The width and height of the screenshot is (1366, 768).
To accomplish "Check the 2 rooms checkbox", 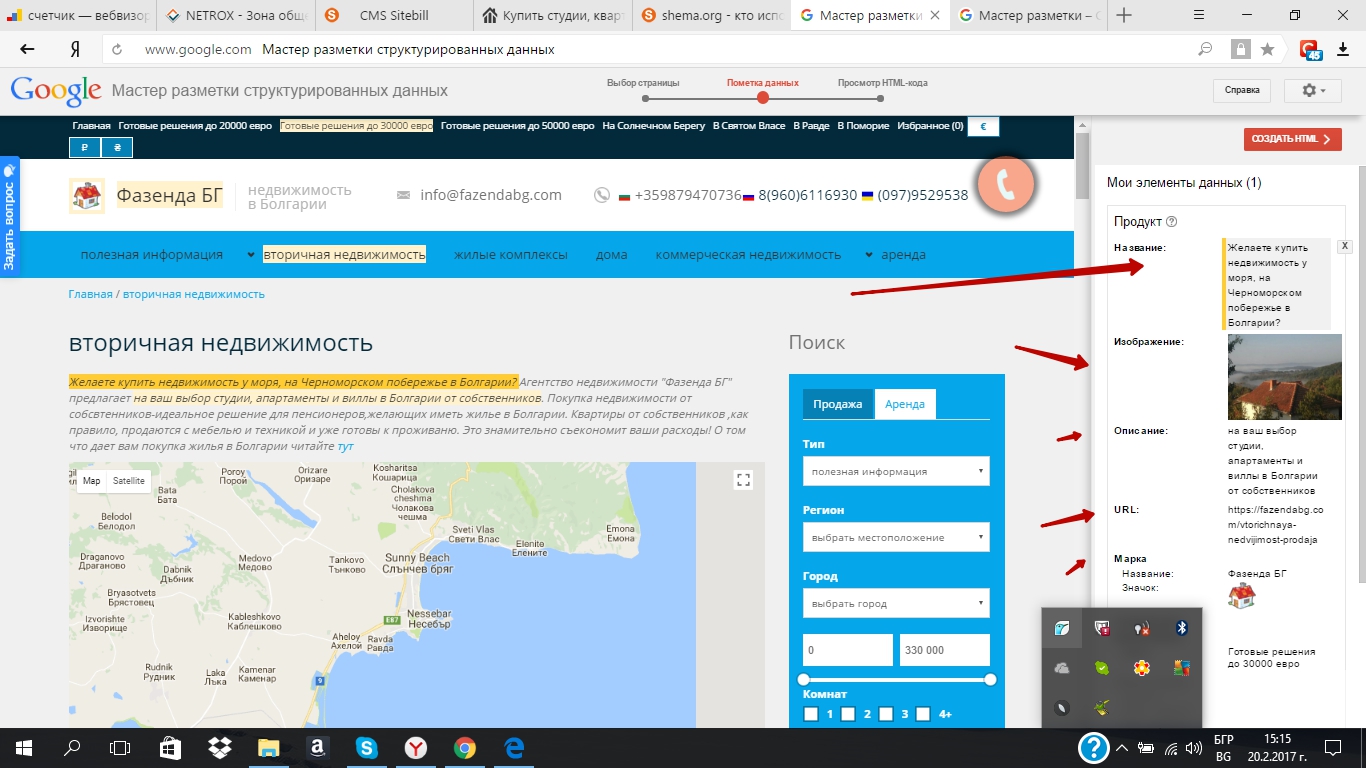I will tap(848, 714).
